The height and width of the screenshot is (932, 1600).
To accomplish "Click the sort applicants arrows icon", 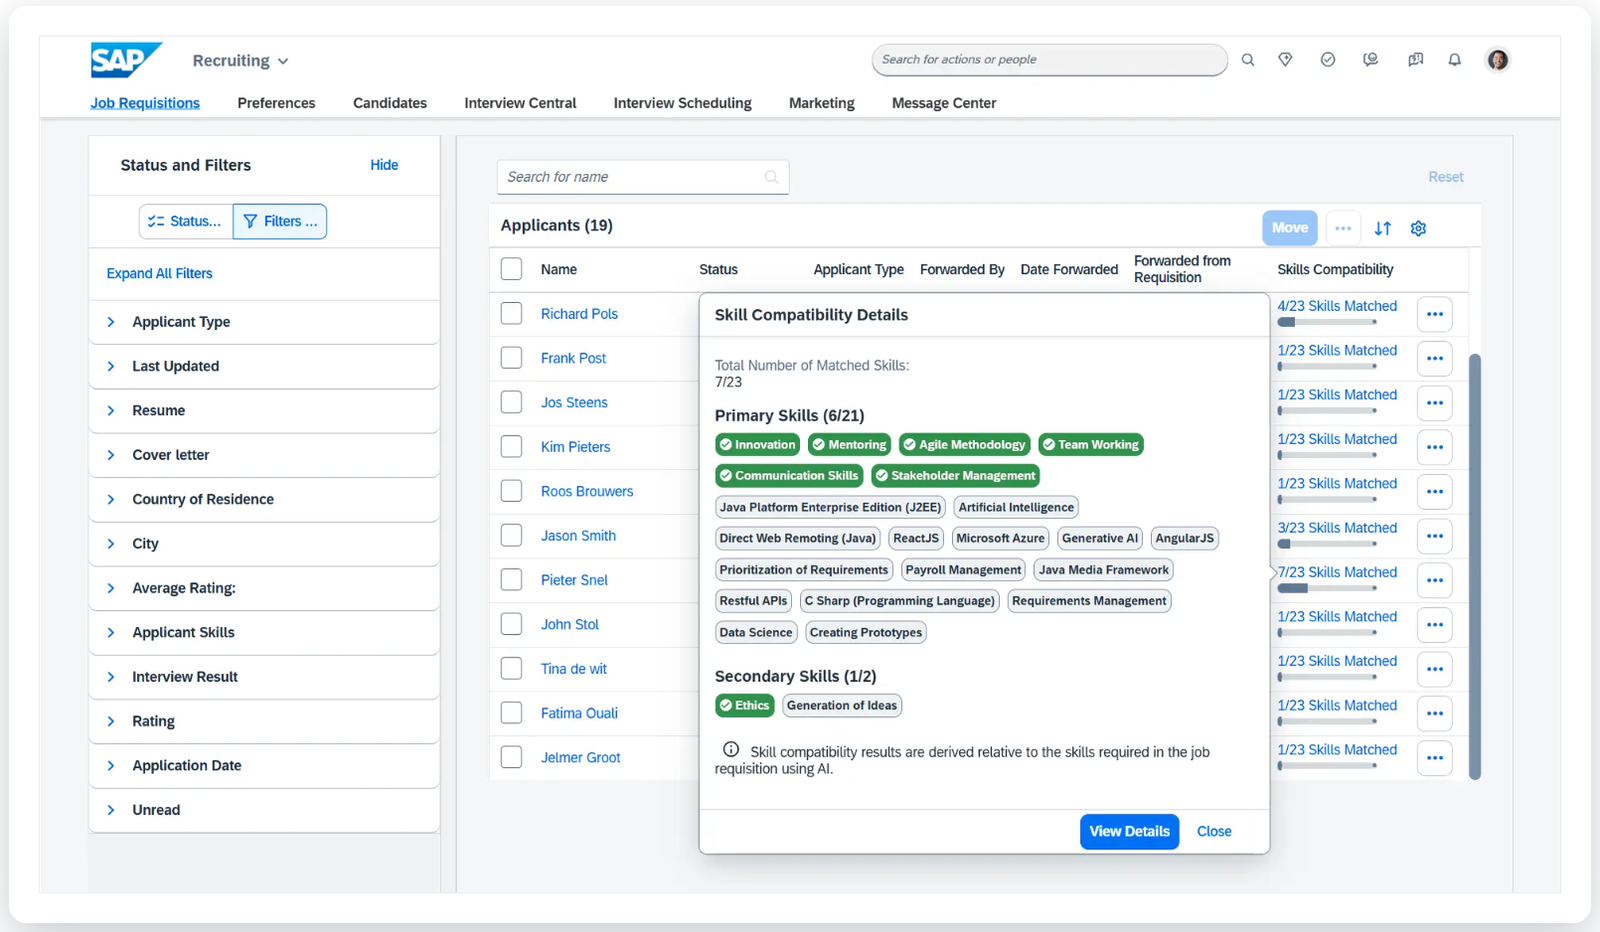I will (x=1382, y=228).
